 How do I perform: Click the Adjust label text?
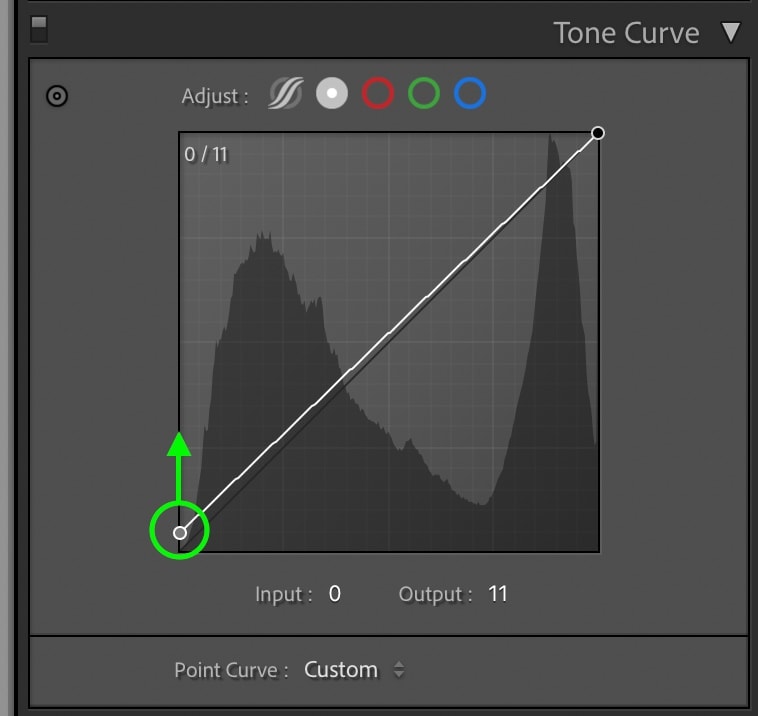pyautogui.click(x=215, y=96)
